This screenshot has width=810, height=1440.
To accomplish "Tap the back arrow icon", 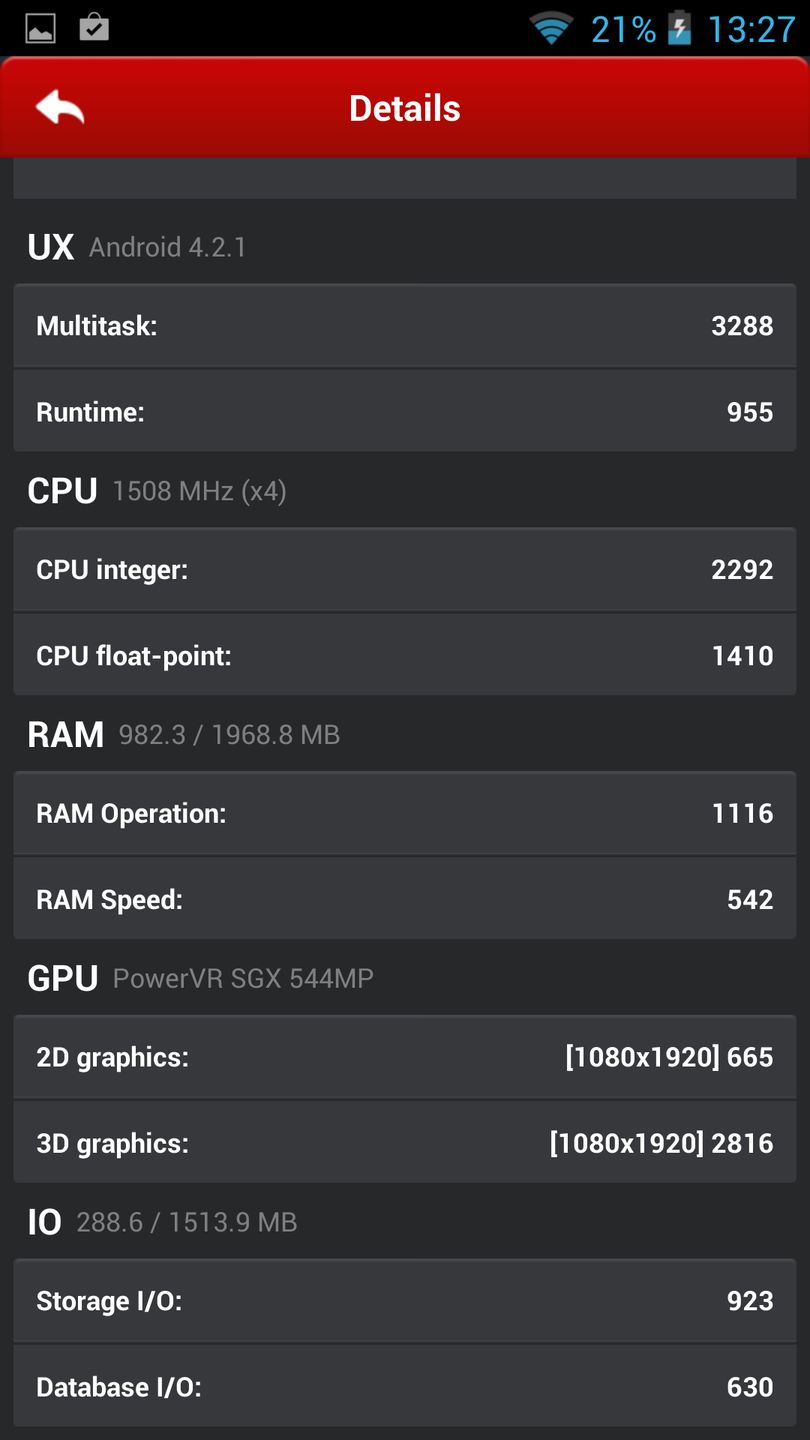I will point(60,108).
